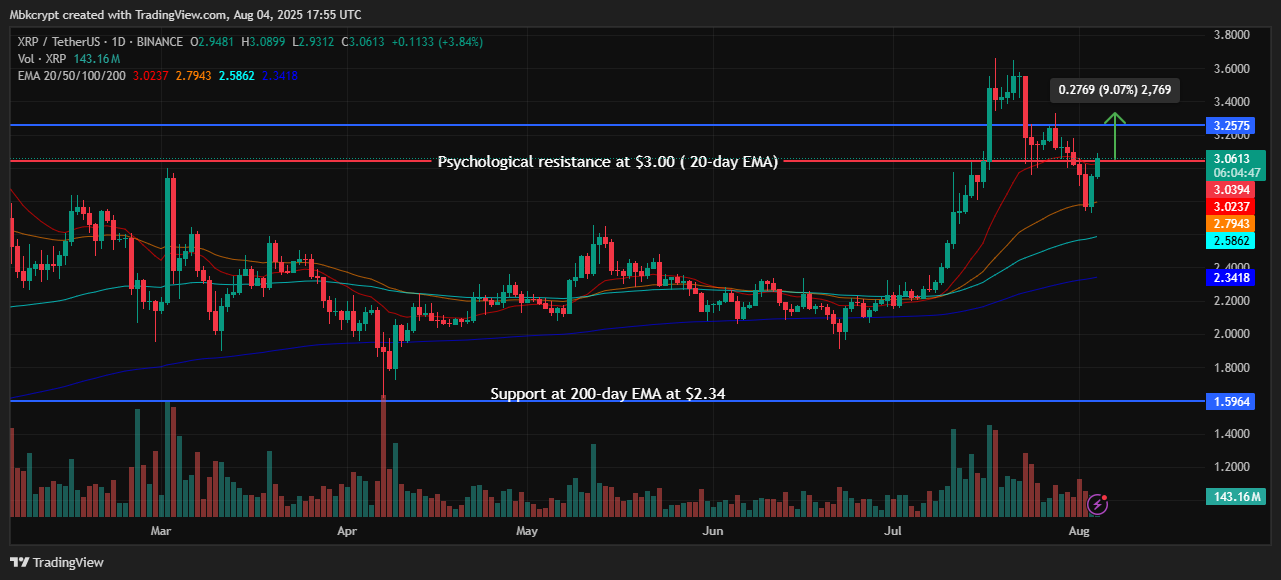The height and width of the screenshot is (580, 1281).
Task: Click the 1.5964 support price label
Action: (1231, 401)
